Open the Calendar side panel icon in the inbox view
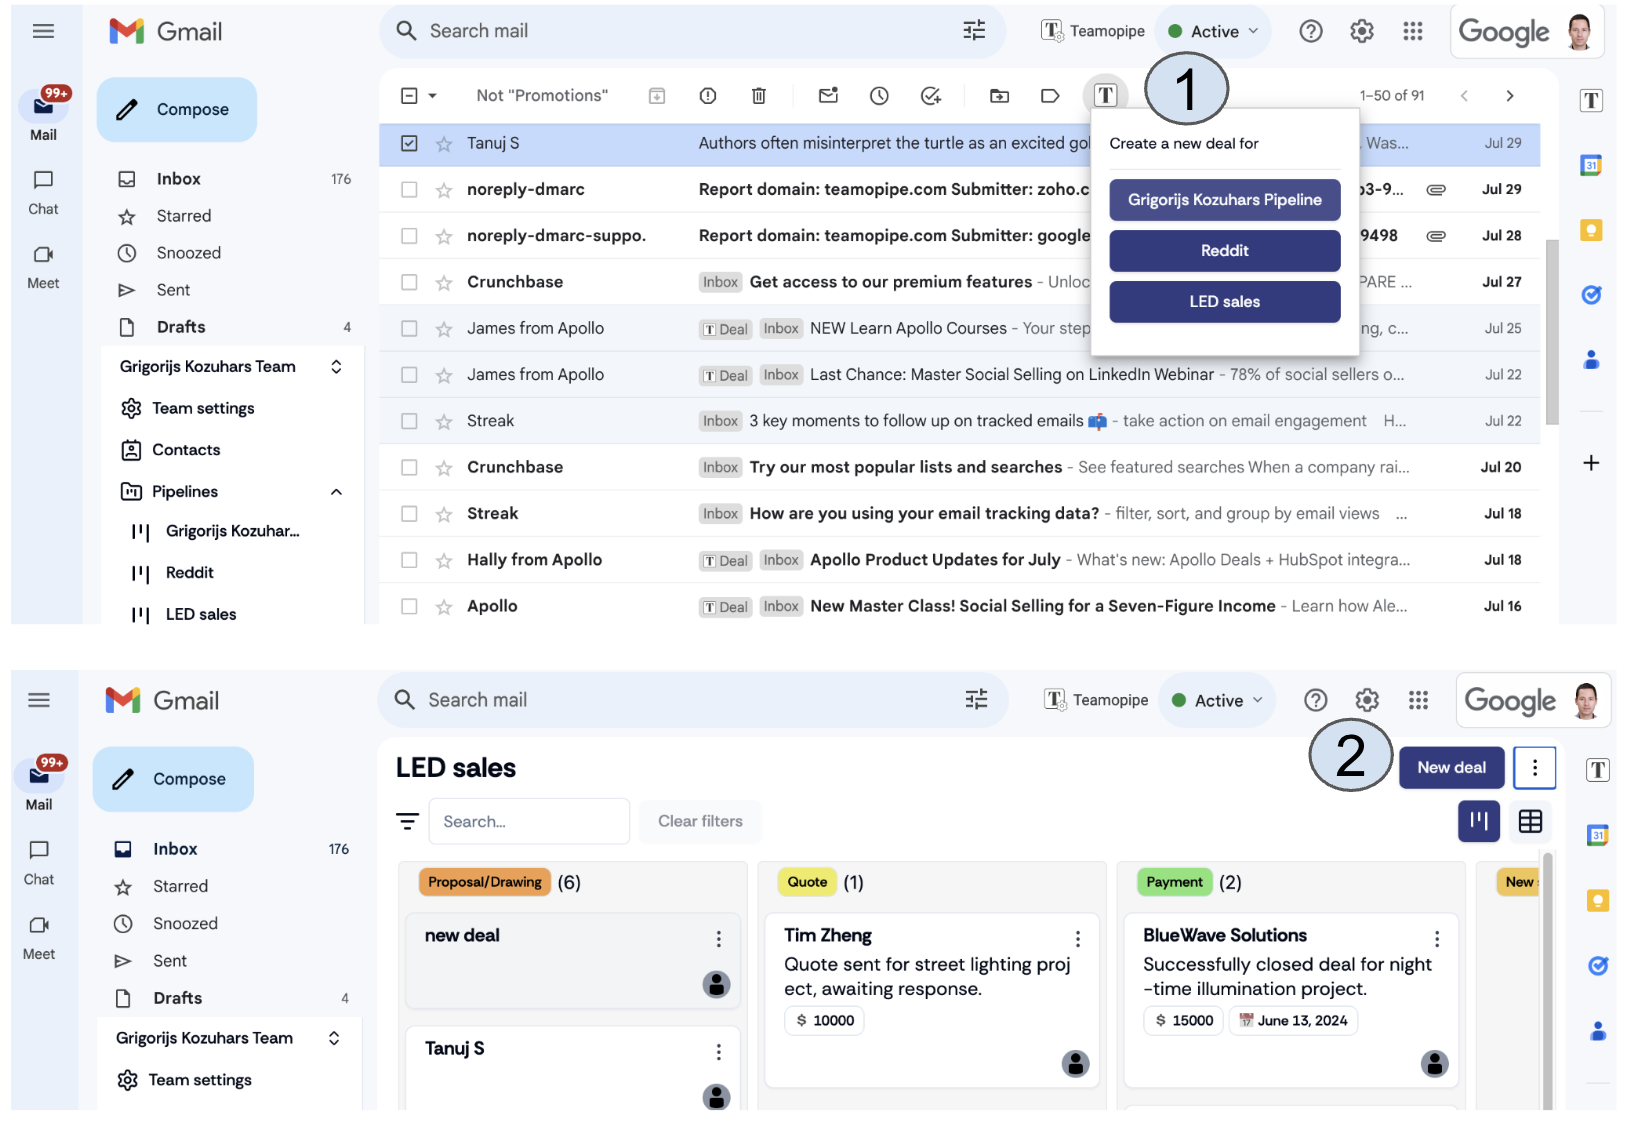 [x=1591, y=165]
